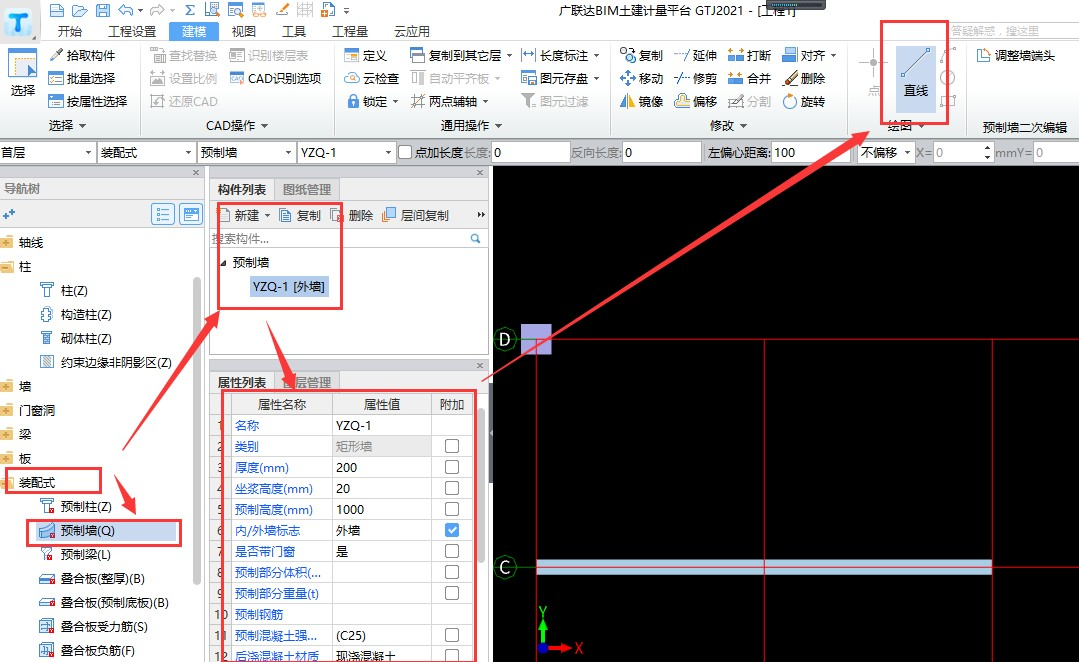Screen dimensions: 1079x662
Task: Toggle the 点加长度 checkbox
Action: tap(405, 153)
